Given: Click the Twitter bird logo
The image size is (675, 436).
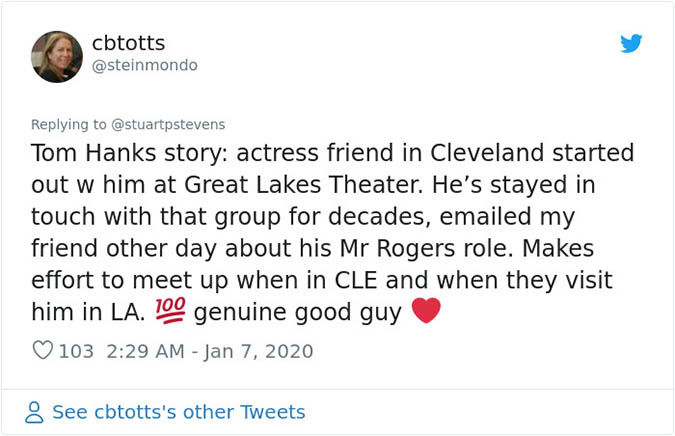Looking at the screenshot, I should (x=631, y=44).
